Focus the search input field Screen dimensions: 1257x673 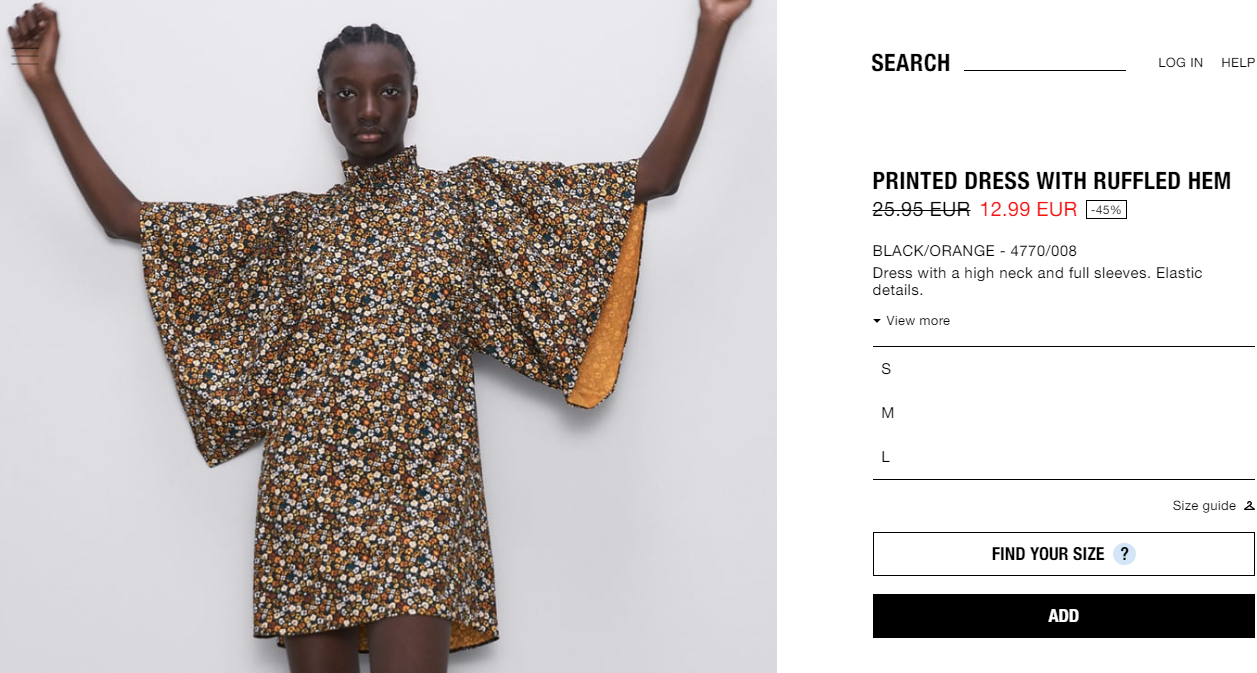point(1045,62)
